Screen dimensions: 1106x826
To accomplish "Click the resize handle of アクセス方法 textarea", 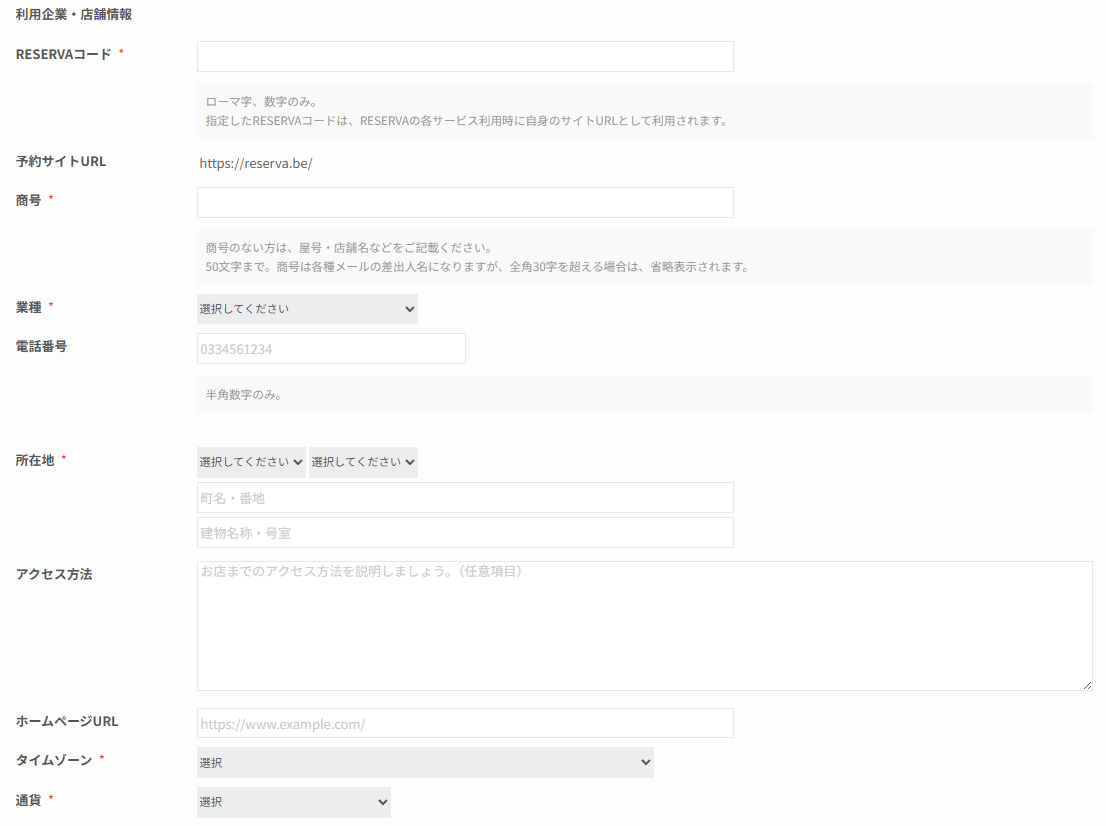I will tap(1087, 685).
